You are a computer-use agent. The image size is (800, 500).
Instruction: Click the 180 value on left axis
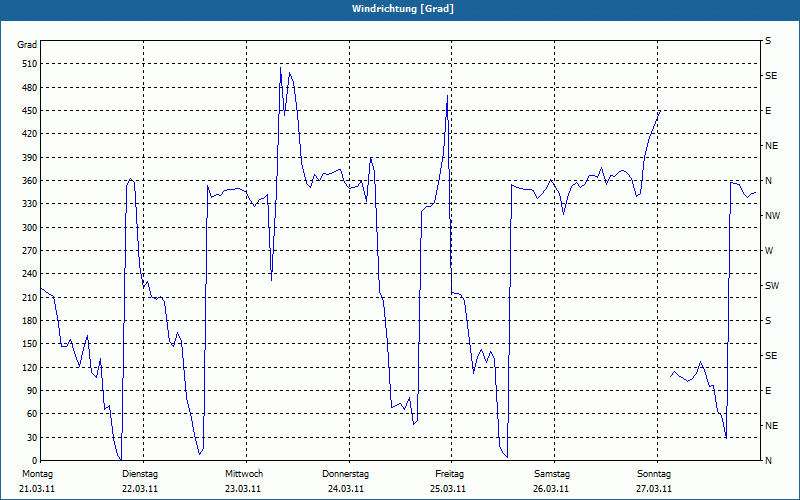coord(30,320)
